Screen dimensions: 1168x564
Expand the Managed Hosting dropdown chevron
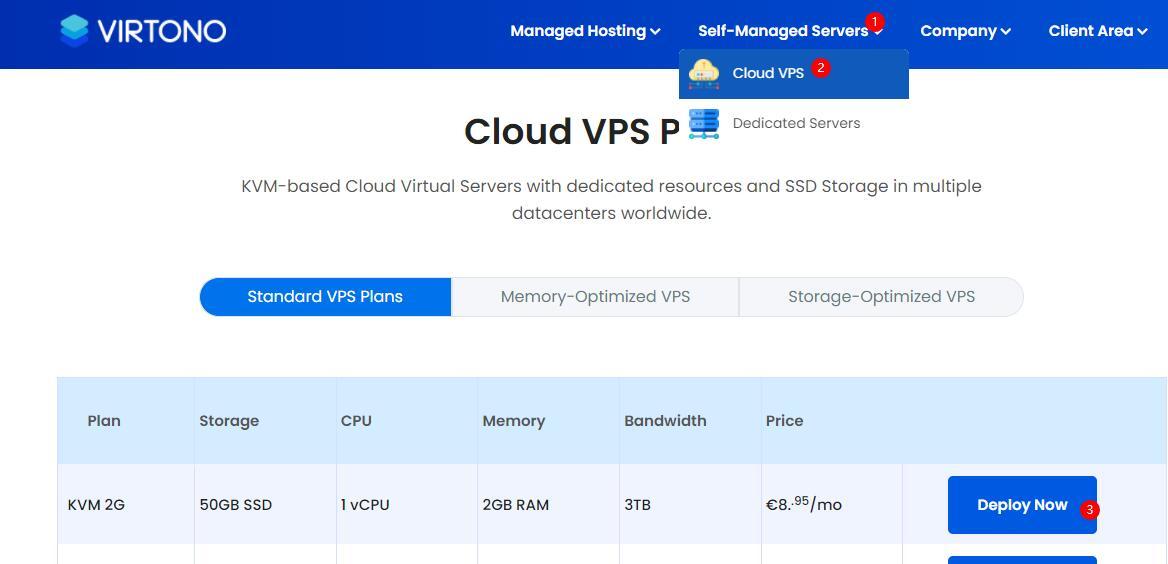(x=655, y=31)
